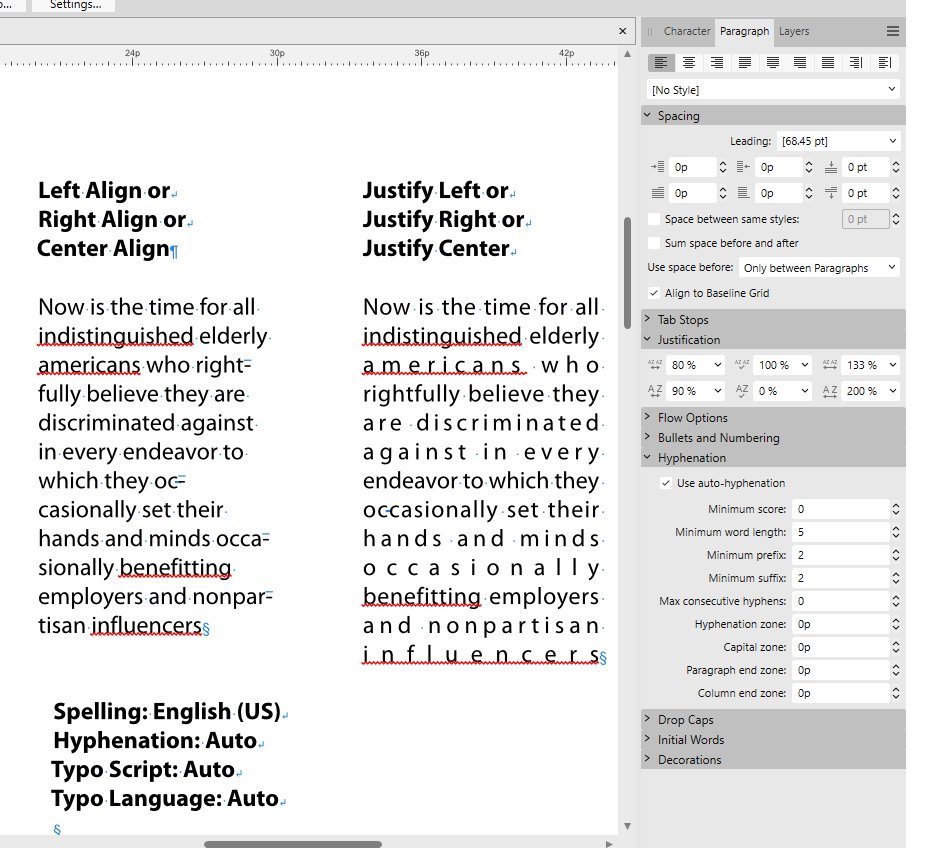
Task: Click the Align Center paragraph icon
Action: [x=689, y=62]
